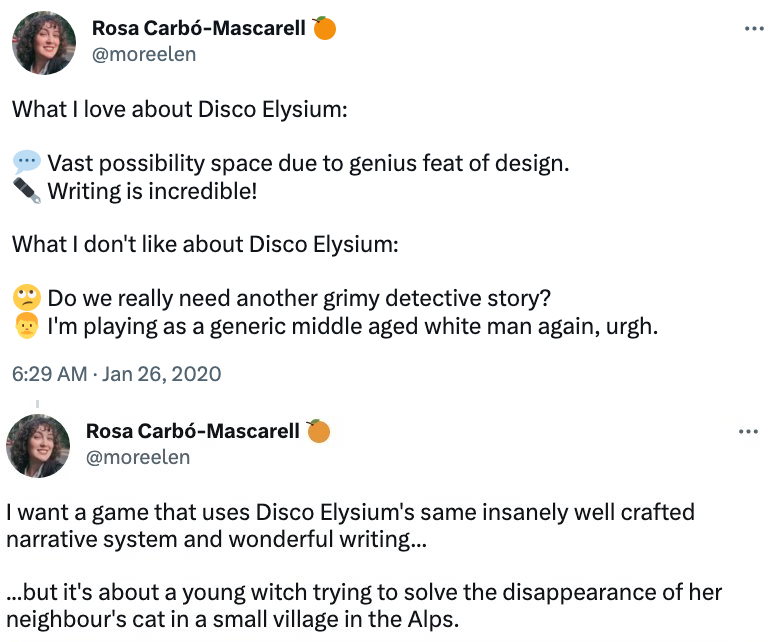This screenshot has height=642, width=780.
Task: Click the profile avatar on the reply tweet
Action: (x=38, y=445)
